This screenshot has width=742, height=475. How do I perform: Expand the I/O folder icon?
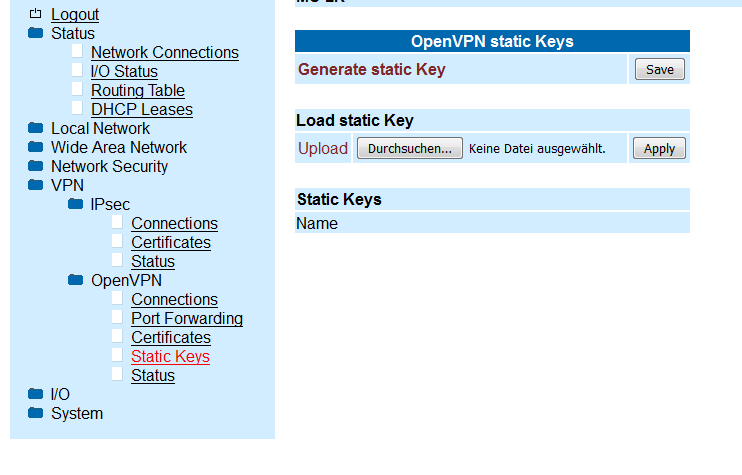coord(35,394)
